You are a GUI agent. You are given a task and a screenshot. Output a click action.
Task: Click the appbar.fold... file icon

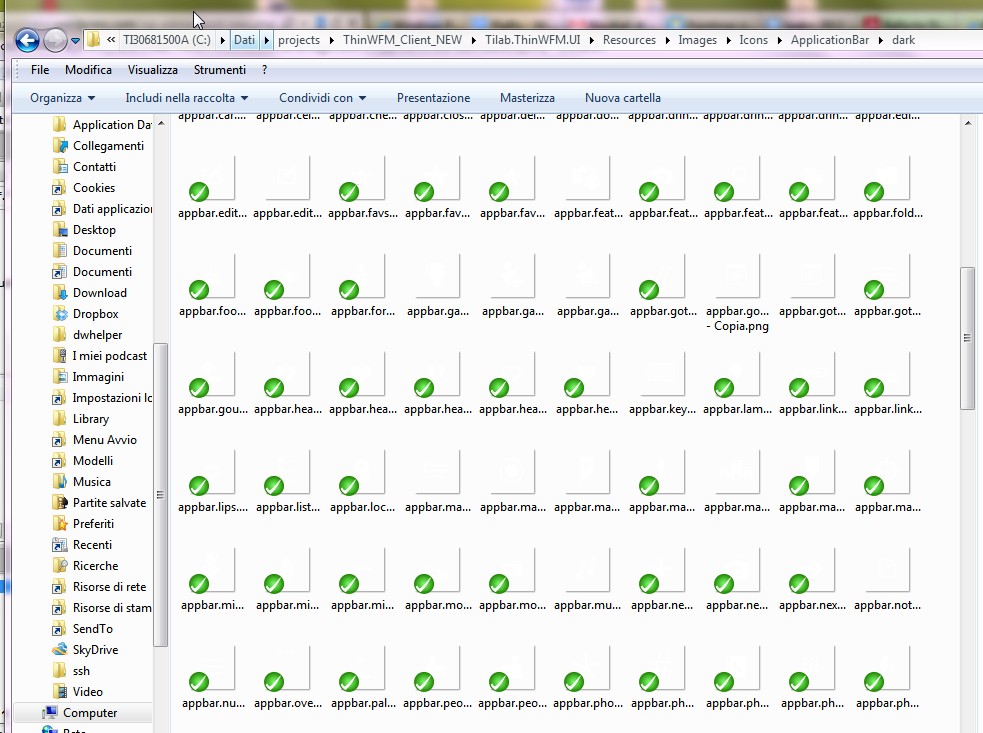point(886,181)
